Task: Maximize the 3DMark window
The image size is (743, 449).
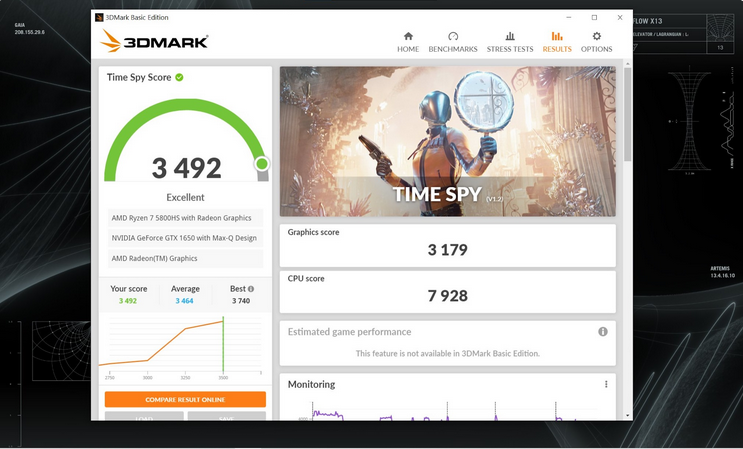Action: (594, 18)
